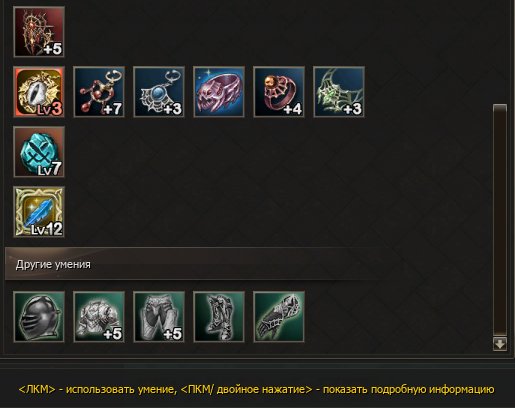
Task: Click the red bead earring +7 icon
Action: click(99, 92)
